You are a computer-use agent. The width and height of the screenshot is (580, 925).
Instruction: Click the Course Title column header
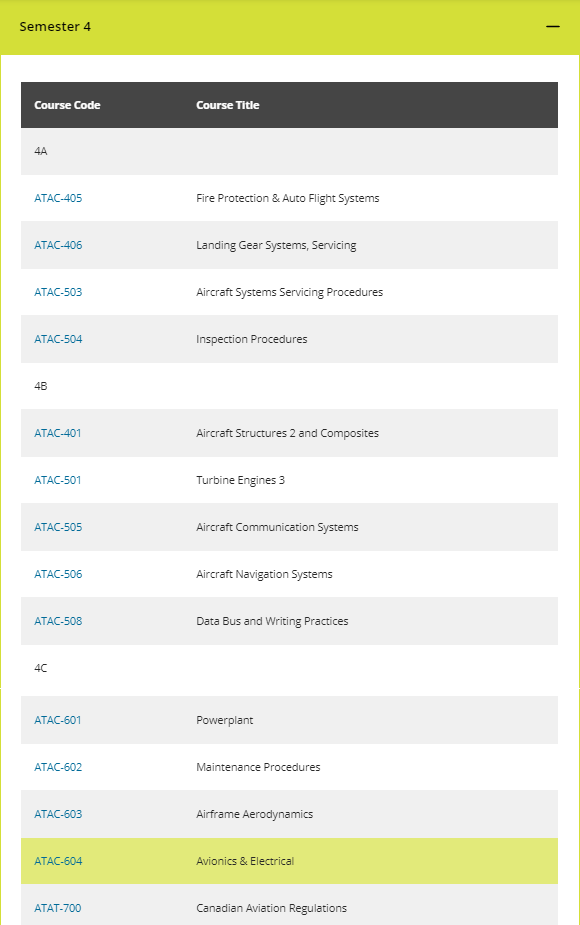pyautogui.click(x=228, y=105)
